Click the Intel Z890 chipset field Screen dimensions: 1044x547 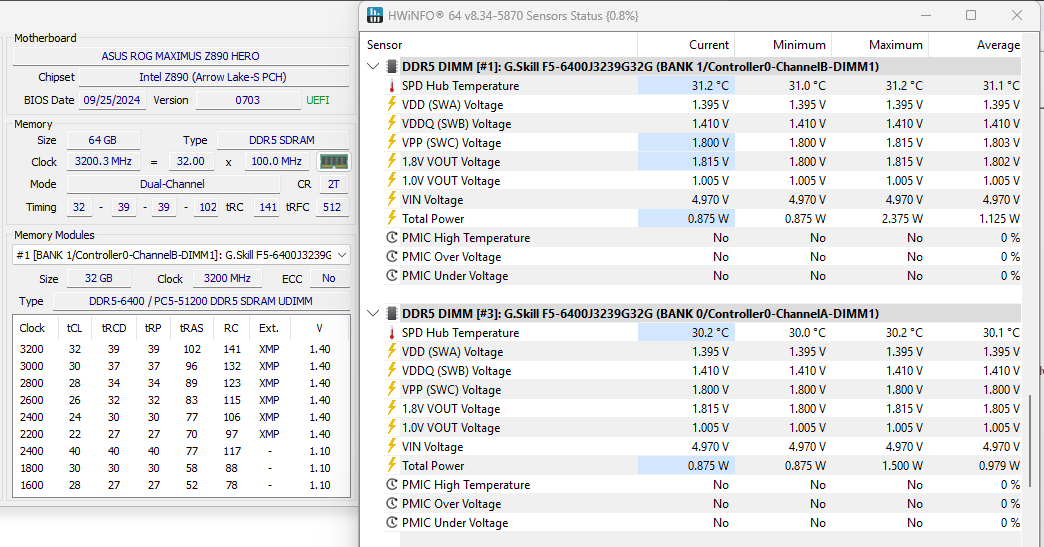(213, 77)
